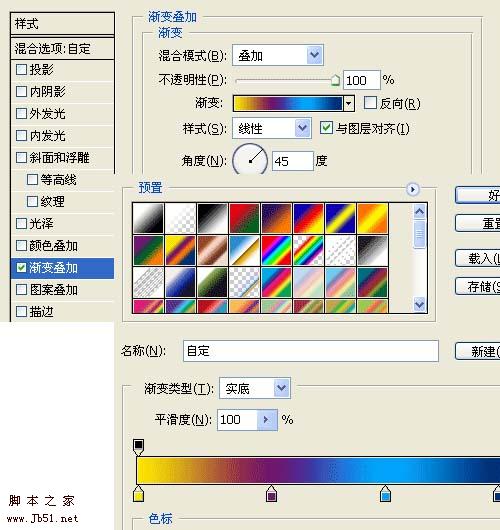The image size is (500, 530).
Task: Click the 好 OK button
Action: (x=478, y=195)
